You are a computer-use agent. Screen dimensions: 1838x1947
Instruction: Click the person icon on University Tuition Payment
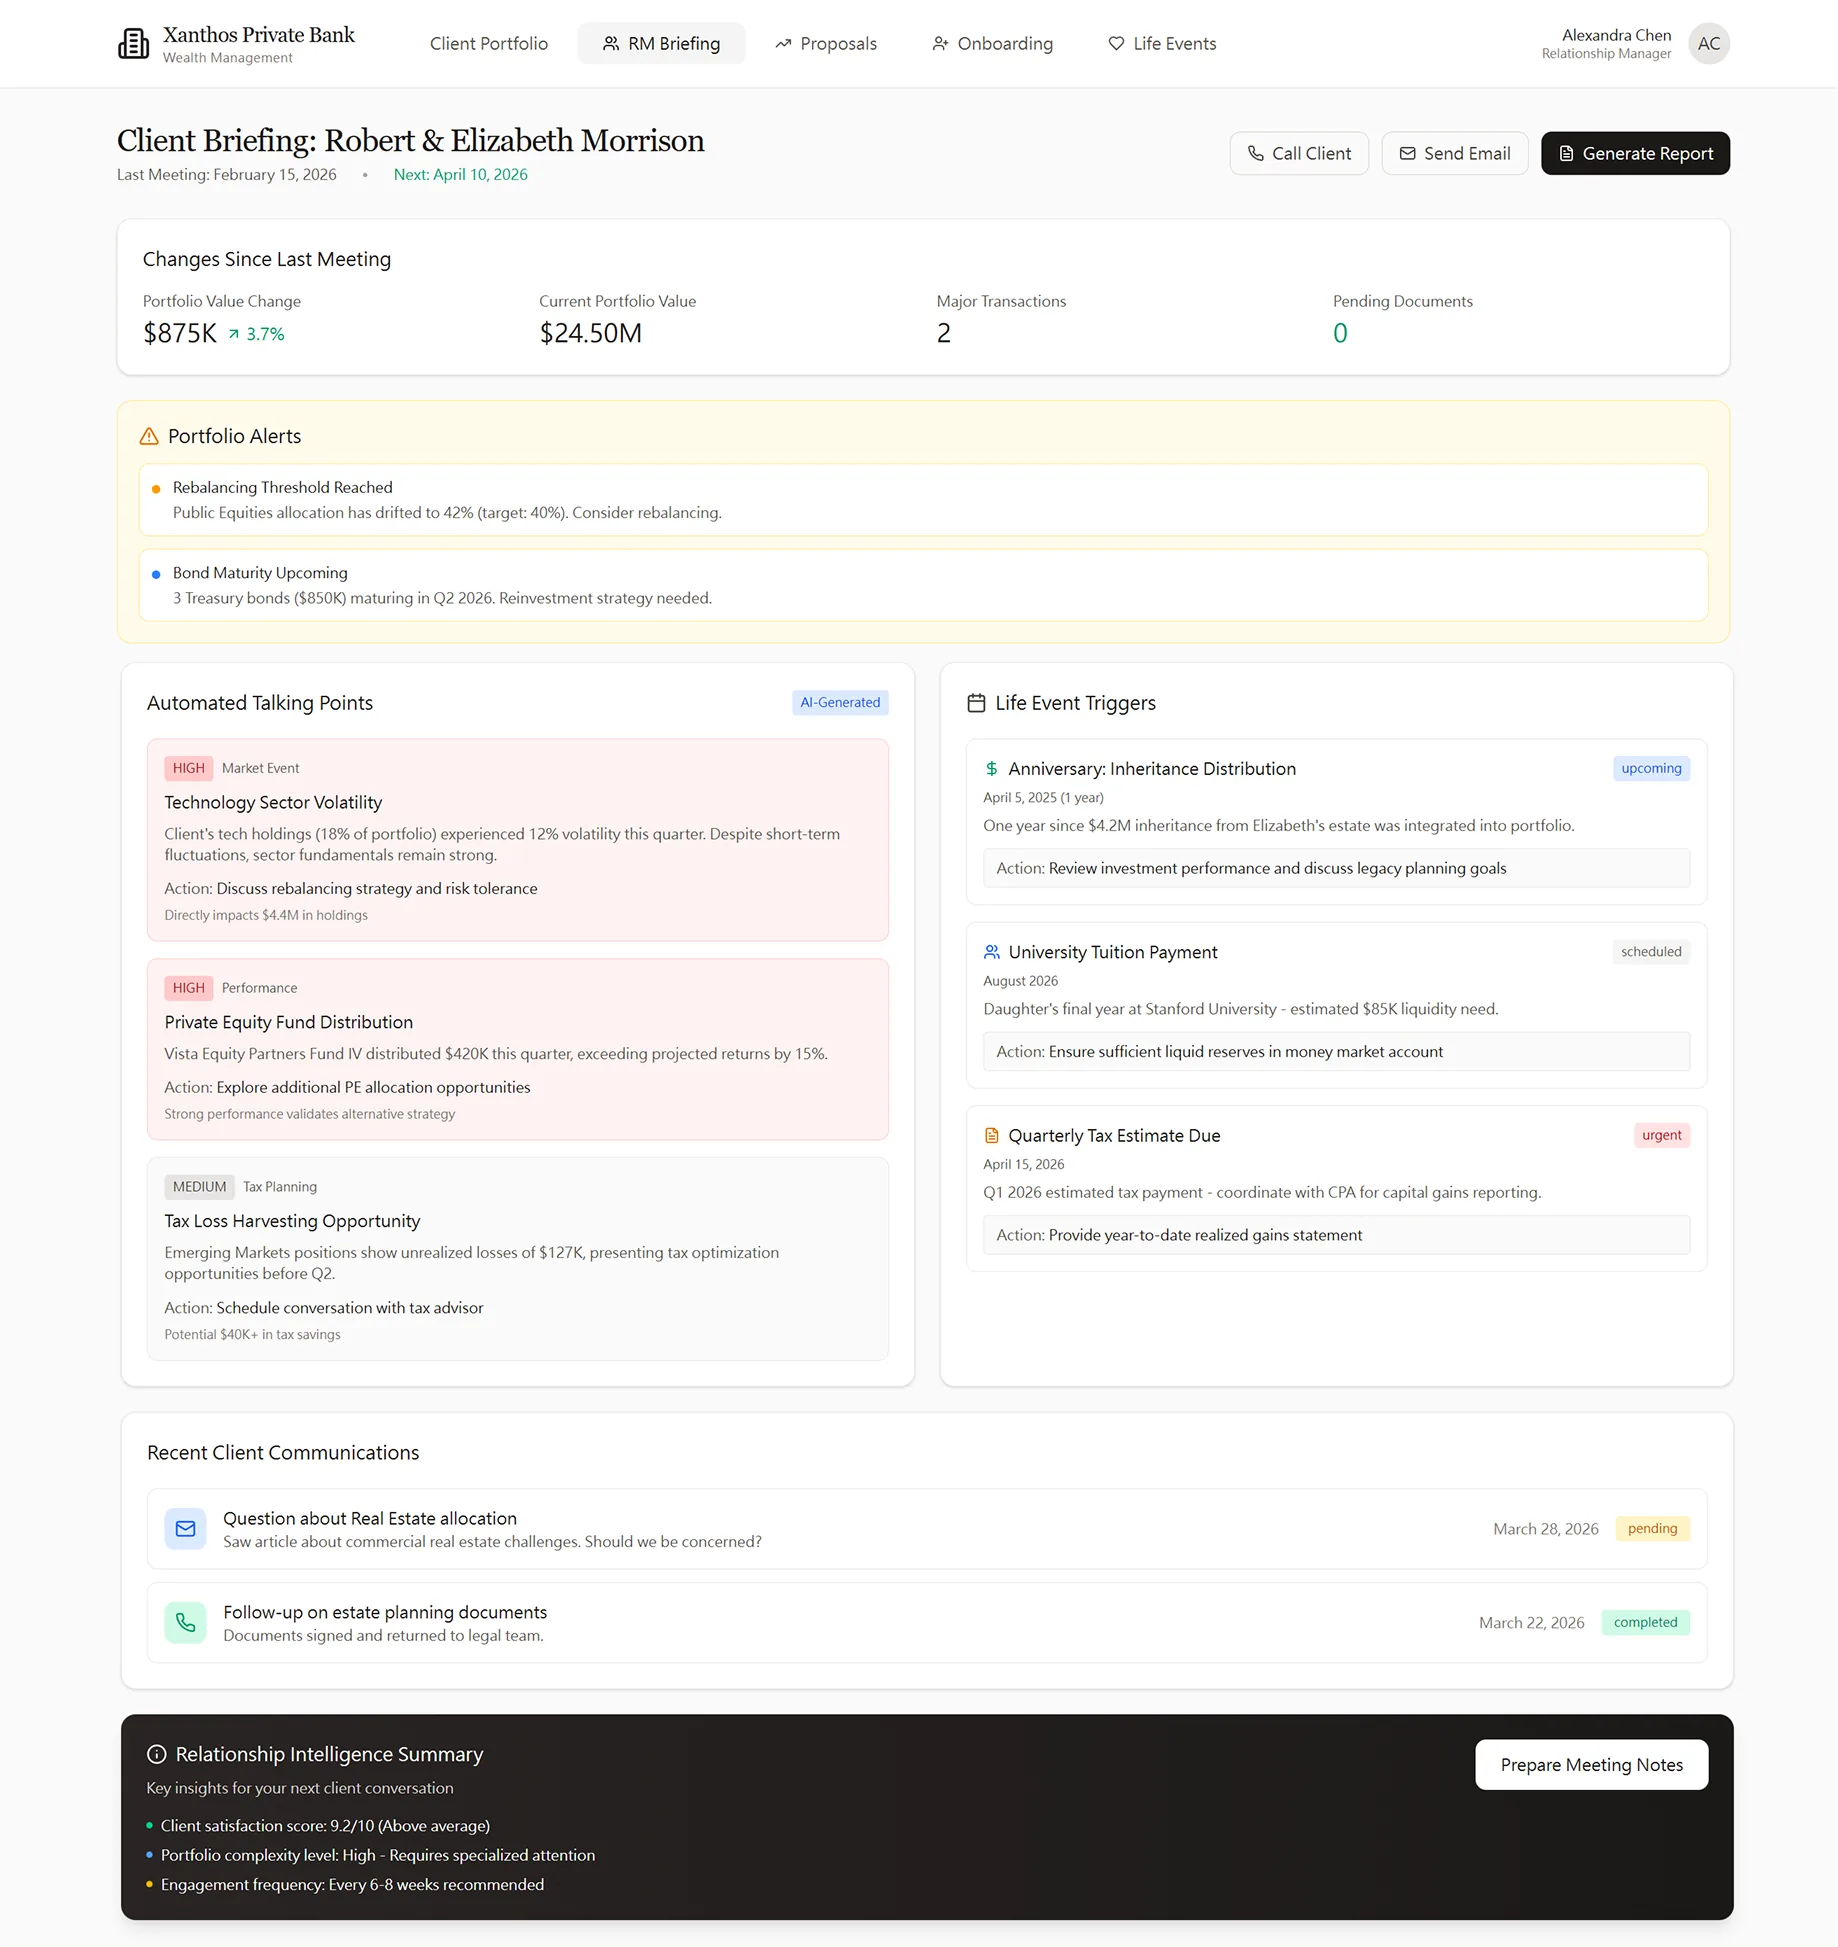pyautogui.click(x=990, y=951)
